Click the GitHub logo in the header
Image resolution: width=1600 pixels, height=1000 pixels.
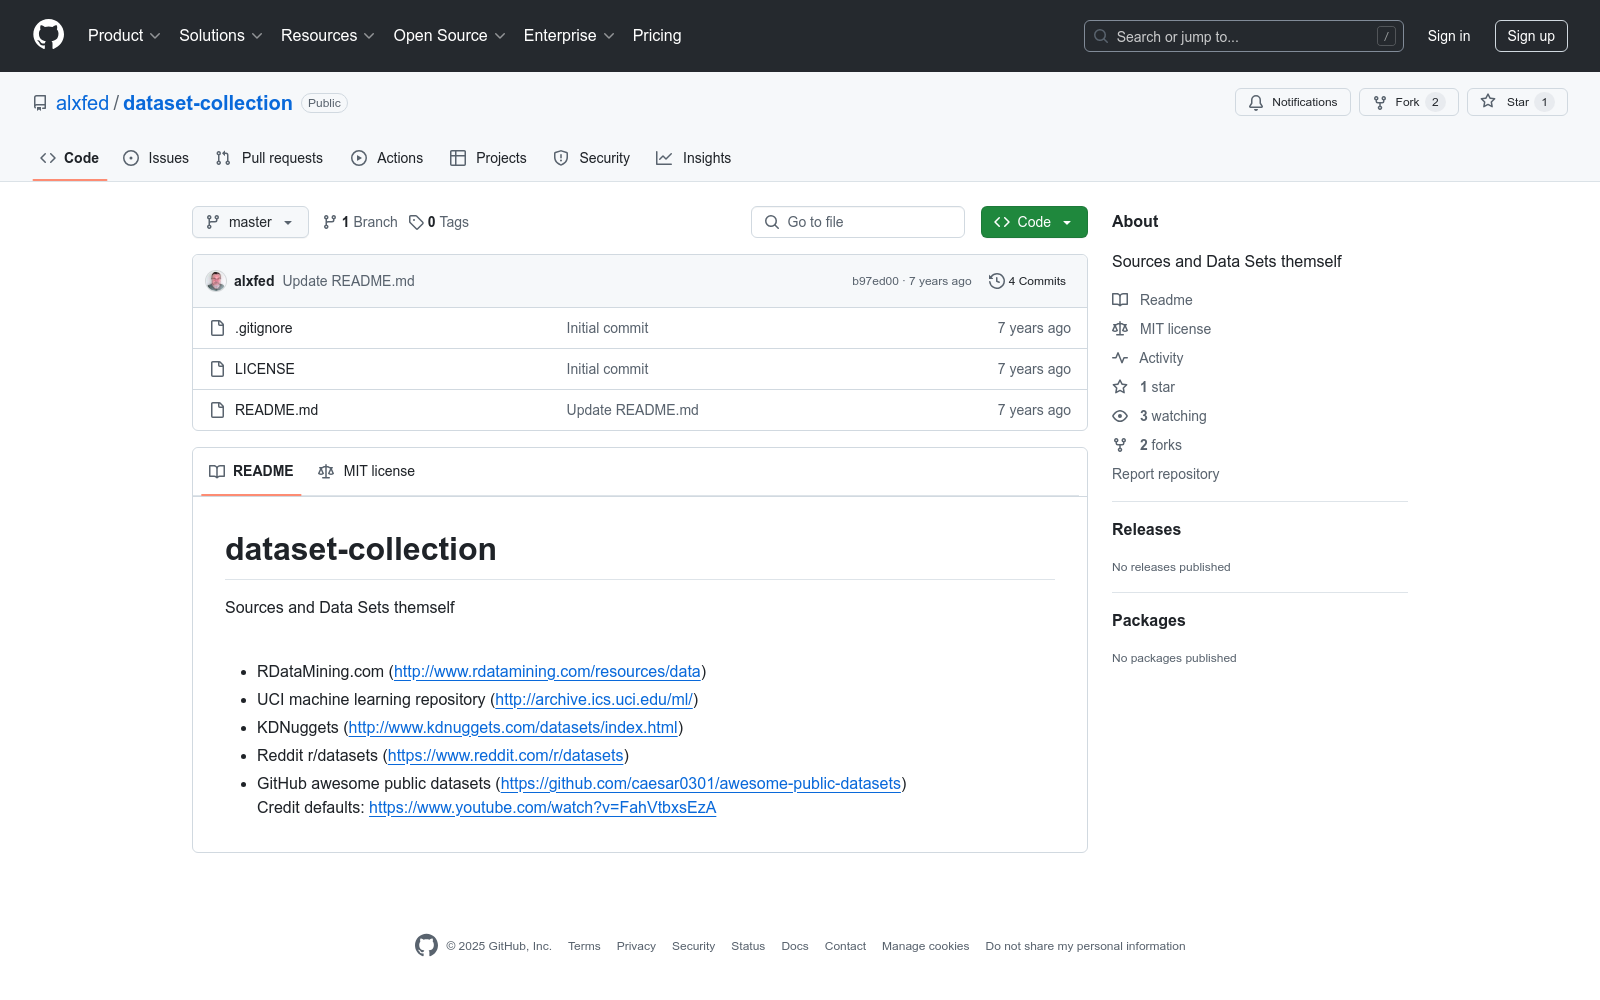48,35
